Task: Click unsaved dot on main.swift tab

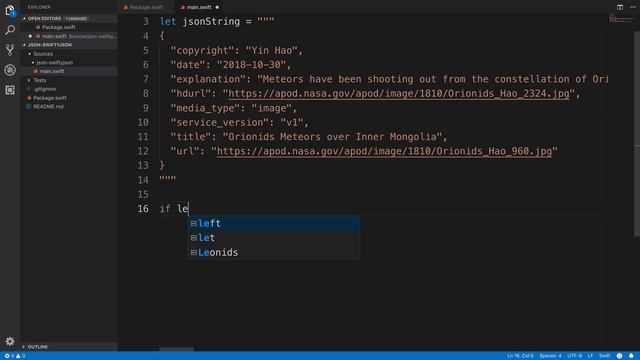Action: (x=217, y=7)
